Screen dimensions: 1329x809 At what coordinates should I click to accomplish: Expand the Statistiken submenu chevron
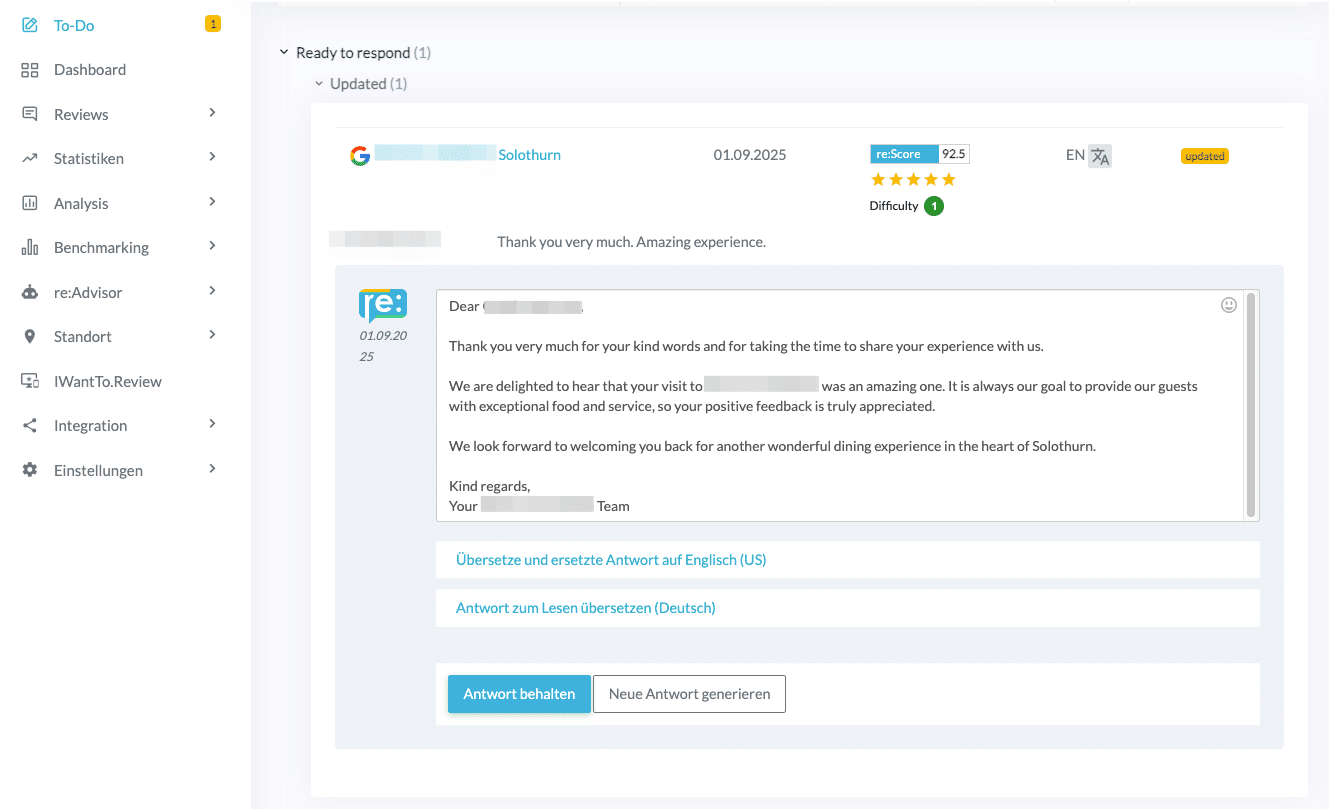click(212, 157)
